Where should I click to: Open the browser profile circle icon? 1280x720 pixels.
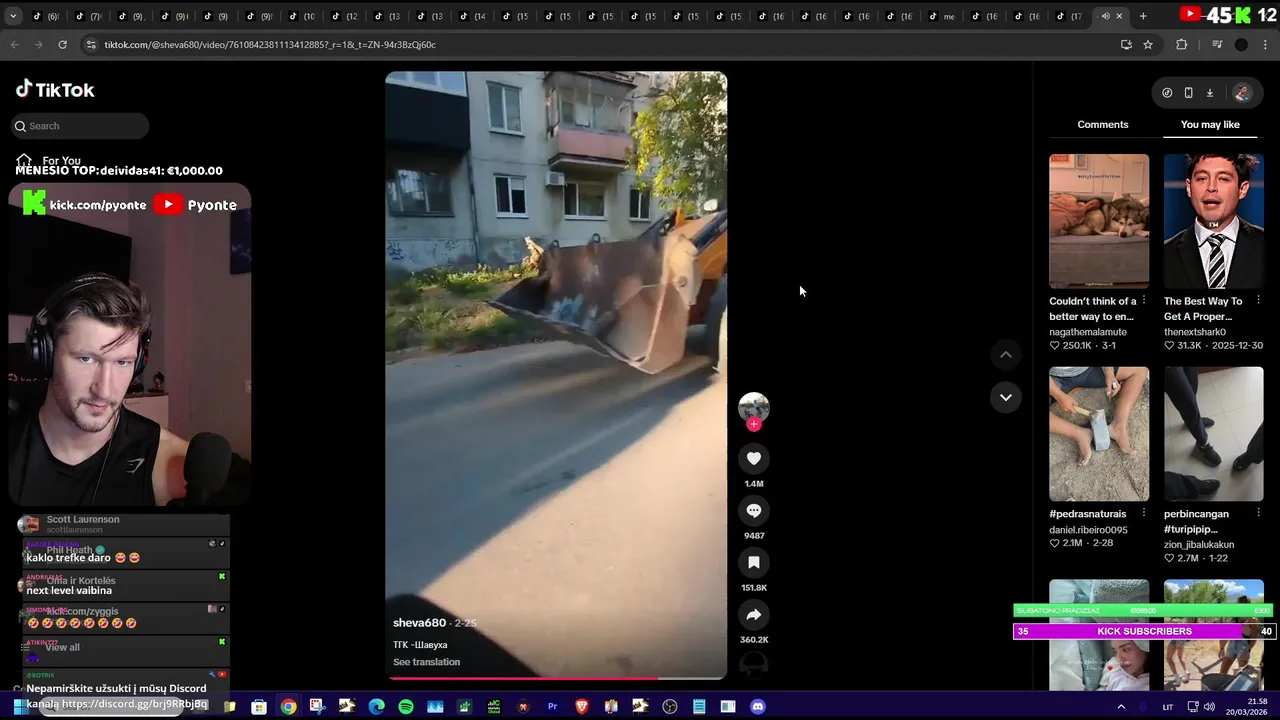pos(1241,44)
